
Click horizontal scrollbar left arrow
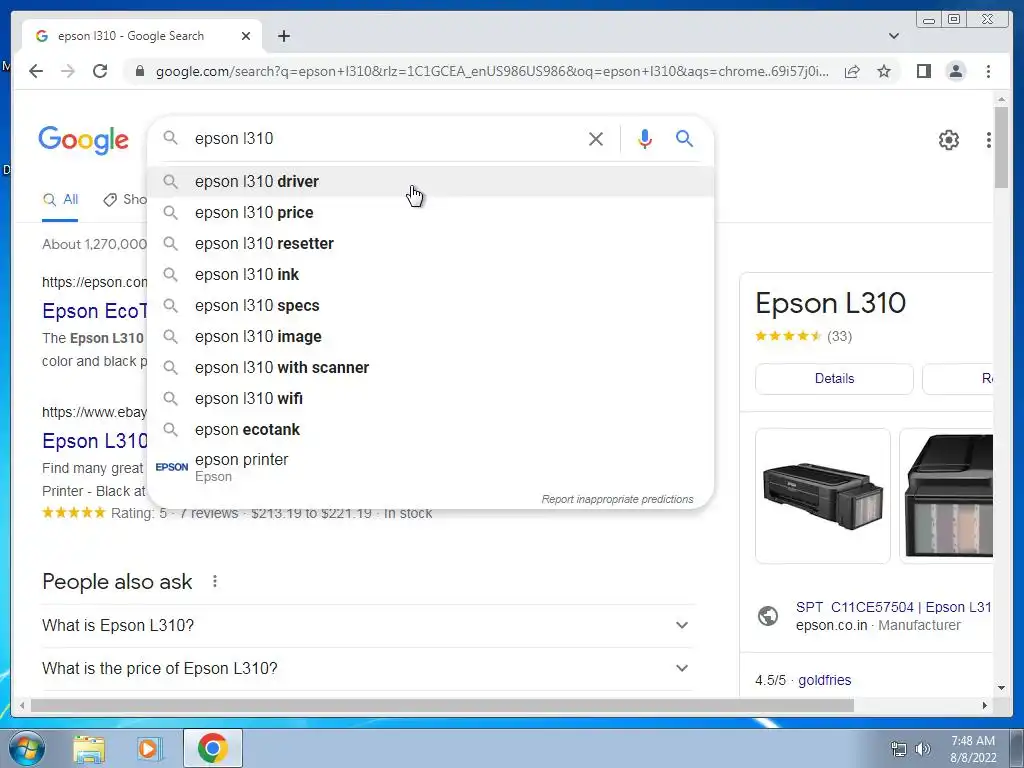tap(22, 705)
